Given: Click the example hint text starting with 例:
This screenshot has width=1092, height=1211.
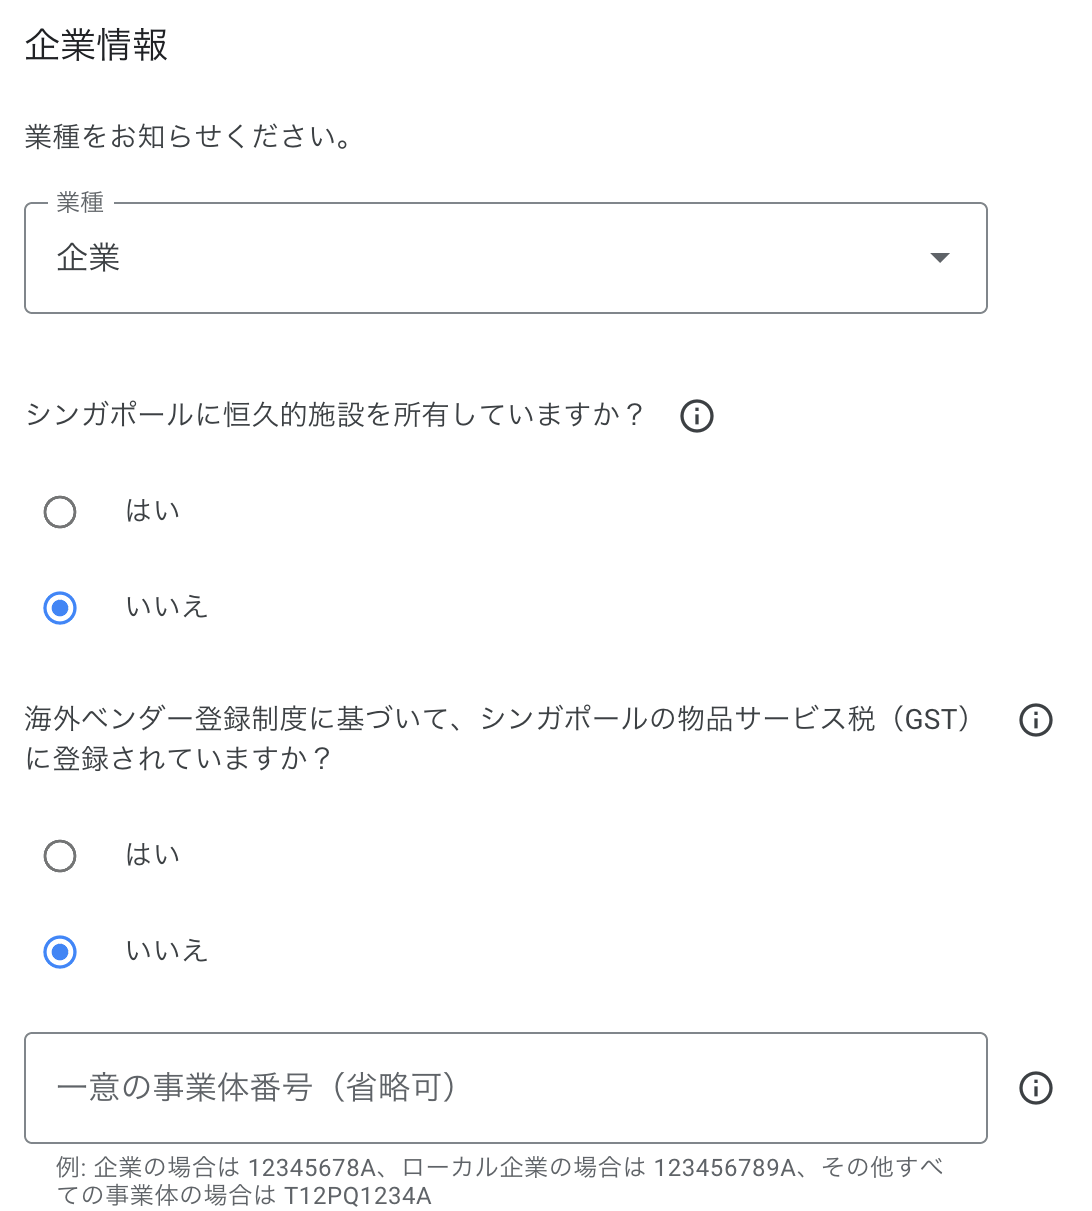Looking at the screenshot, I should pos(500,1181).
